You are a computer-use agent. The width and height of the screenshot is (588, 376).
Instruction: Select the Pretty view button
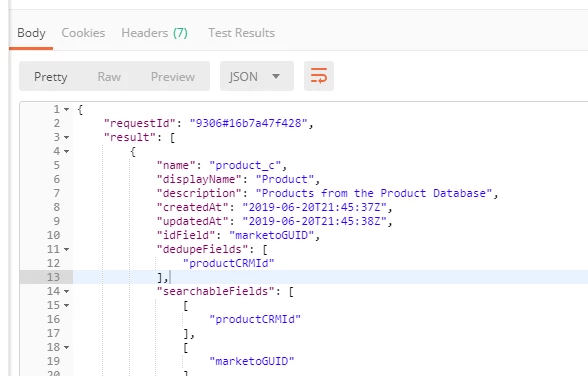coord(51,76)
